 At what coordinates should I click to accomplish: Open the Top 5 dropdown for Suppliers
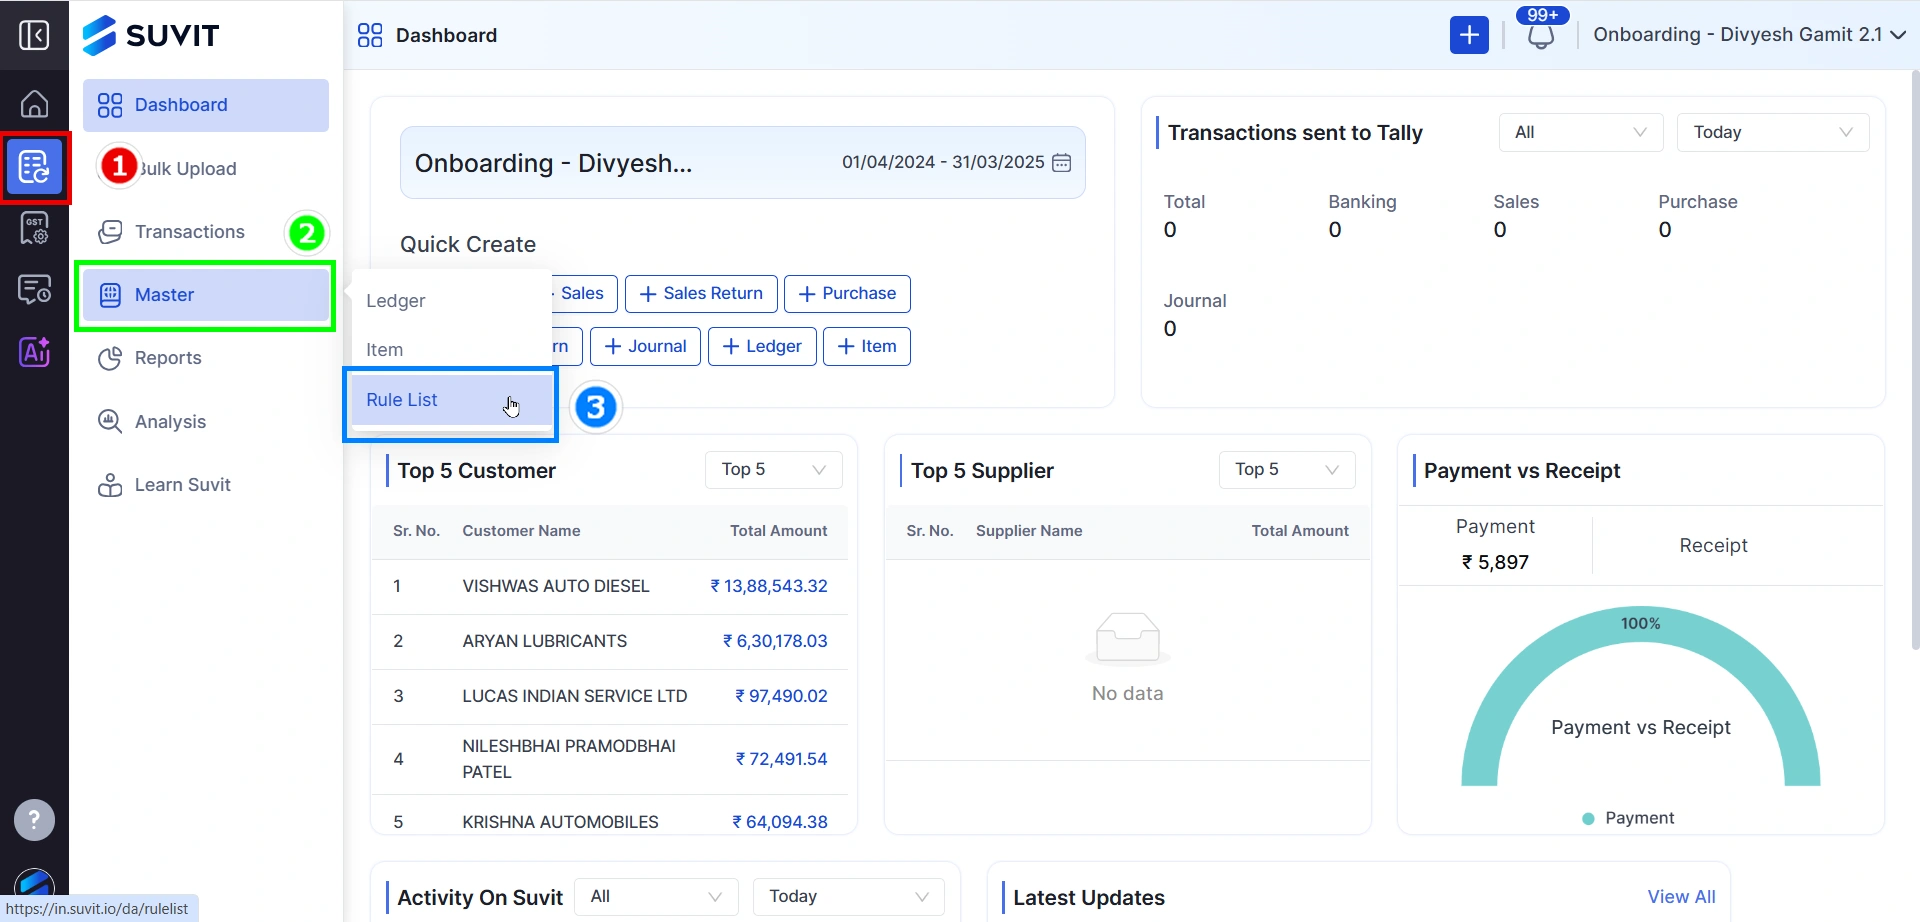pos(1286,469)
